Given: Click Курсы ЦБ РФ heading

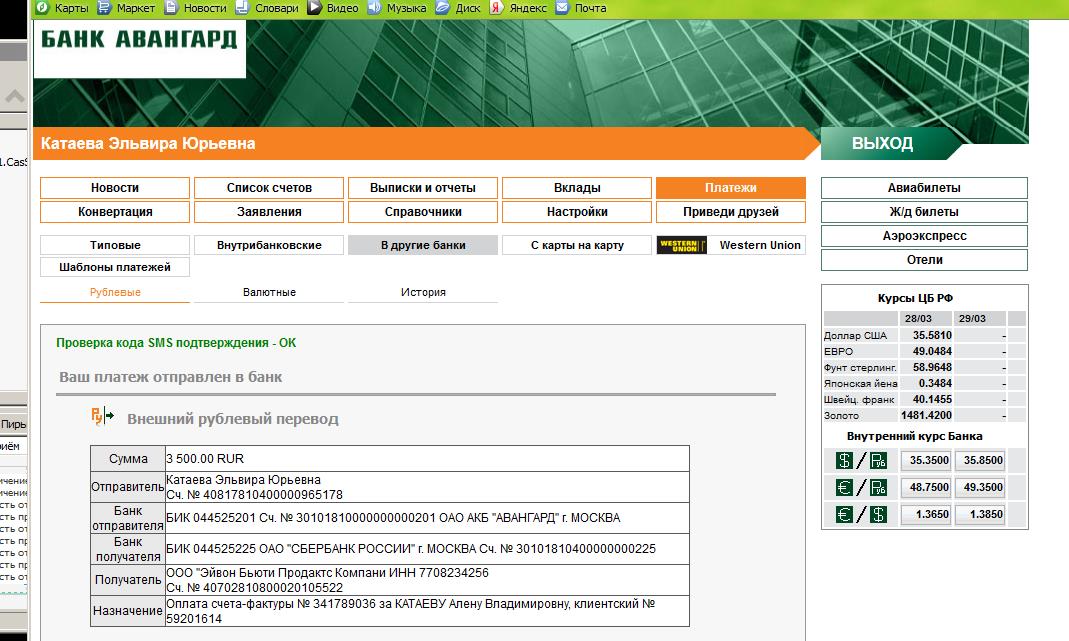Looking at the screenshot, I should coord(915,298).
